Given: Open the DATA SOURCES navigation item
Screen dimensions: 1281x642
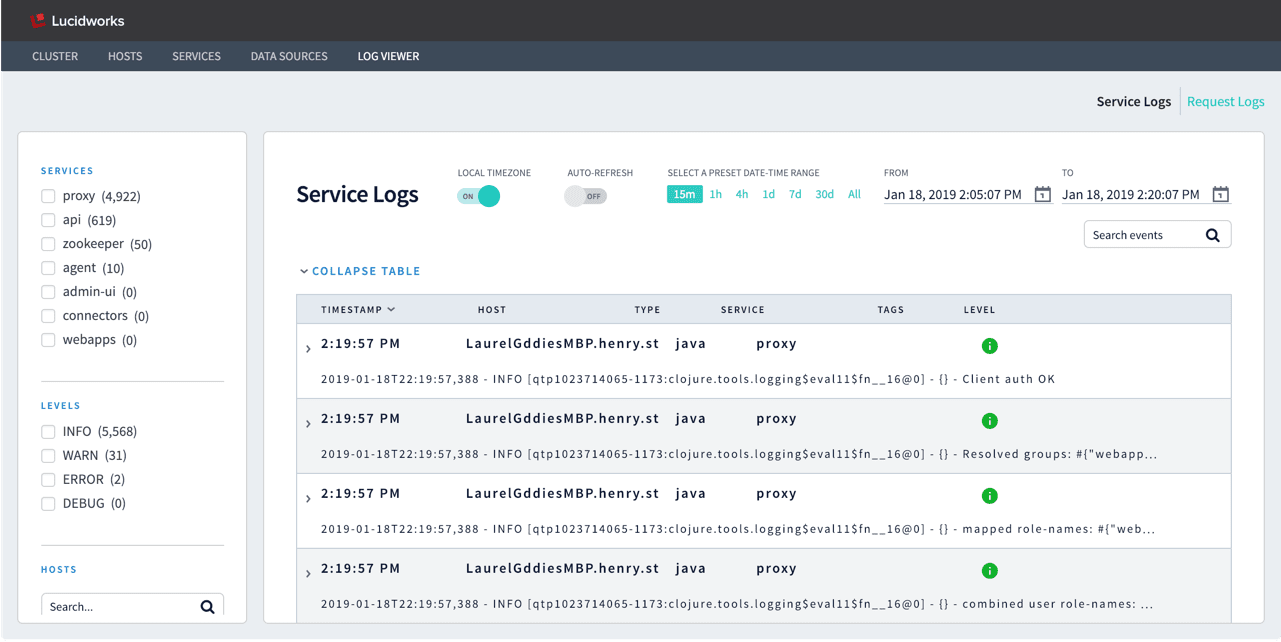Looking at the screenshot, I should pos(288,56).
